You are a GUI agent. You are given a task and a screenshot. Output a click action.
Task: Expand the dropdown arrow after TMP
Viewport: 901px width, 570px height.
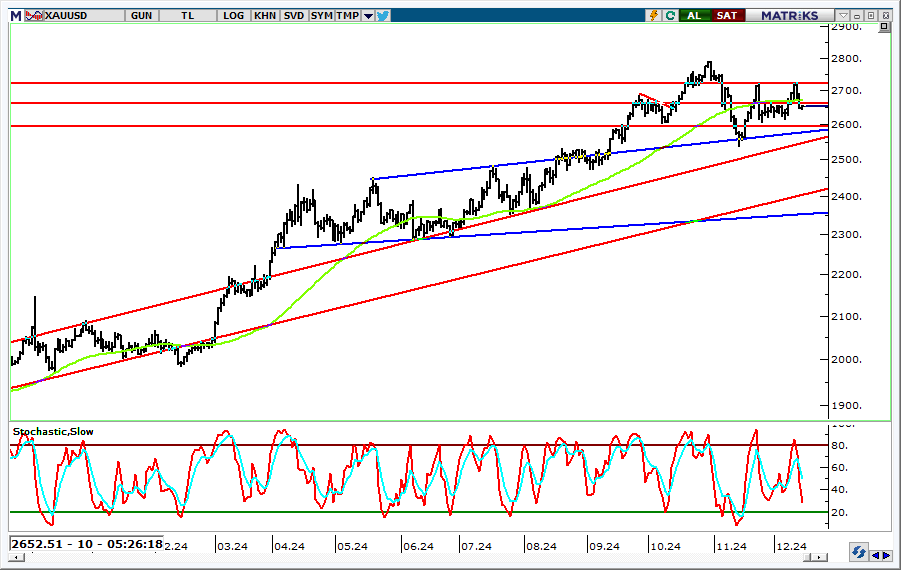pos(369,15)
